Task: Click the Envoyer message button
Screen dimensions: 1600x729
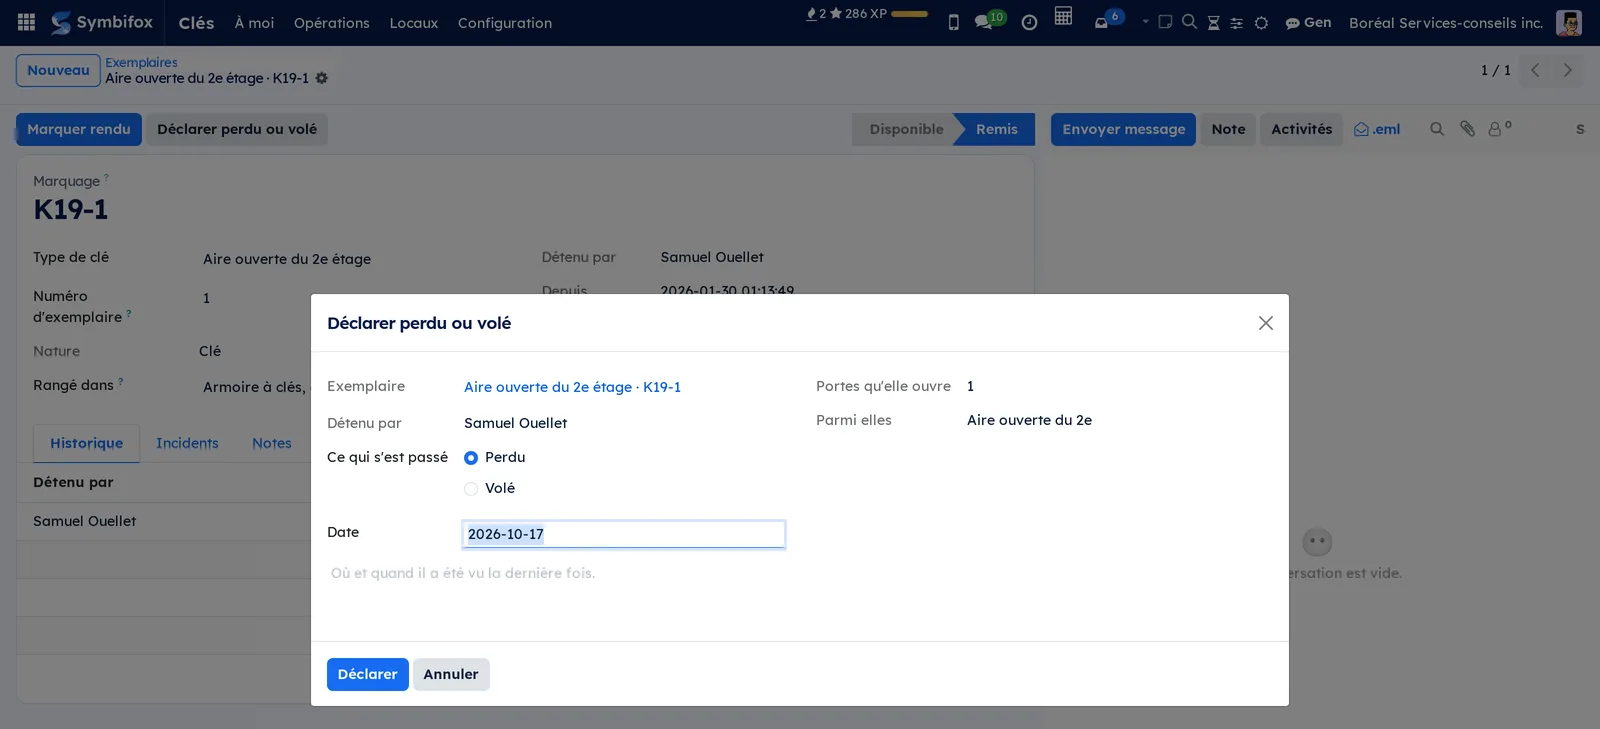Action: [x=1123, y=129]
